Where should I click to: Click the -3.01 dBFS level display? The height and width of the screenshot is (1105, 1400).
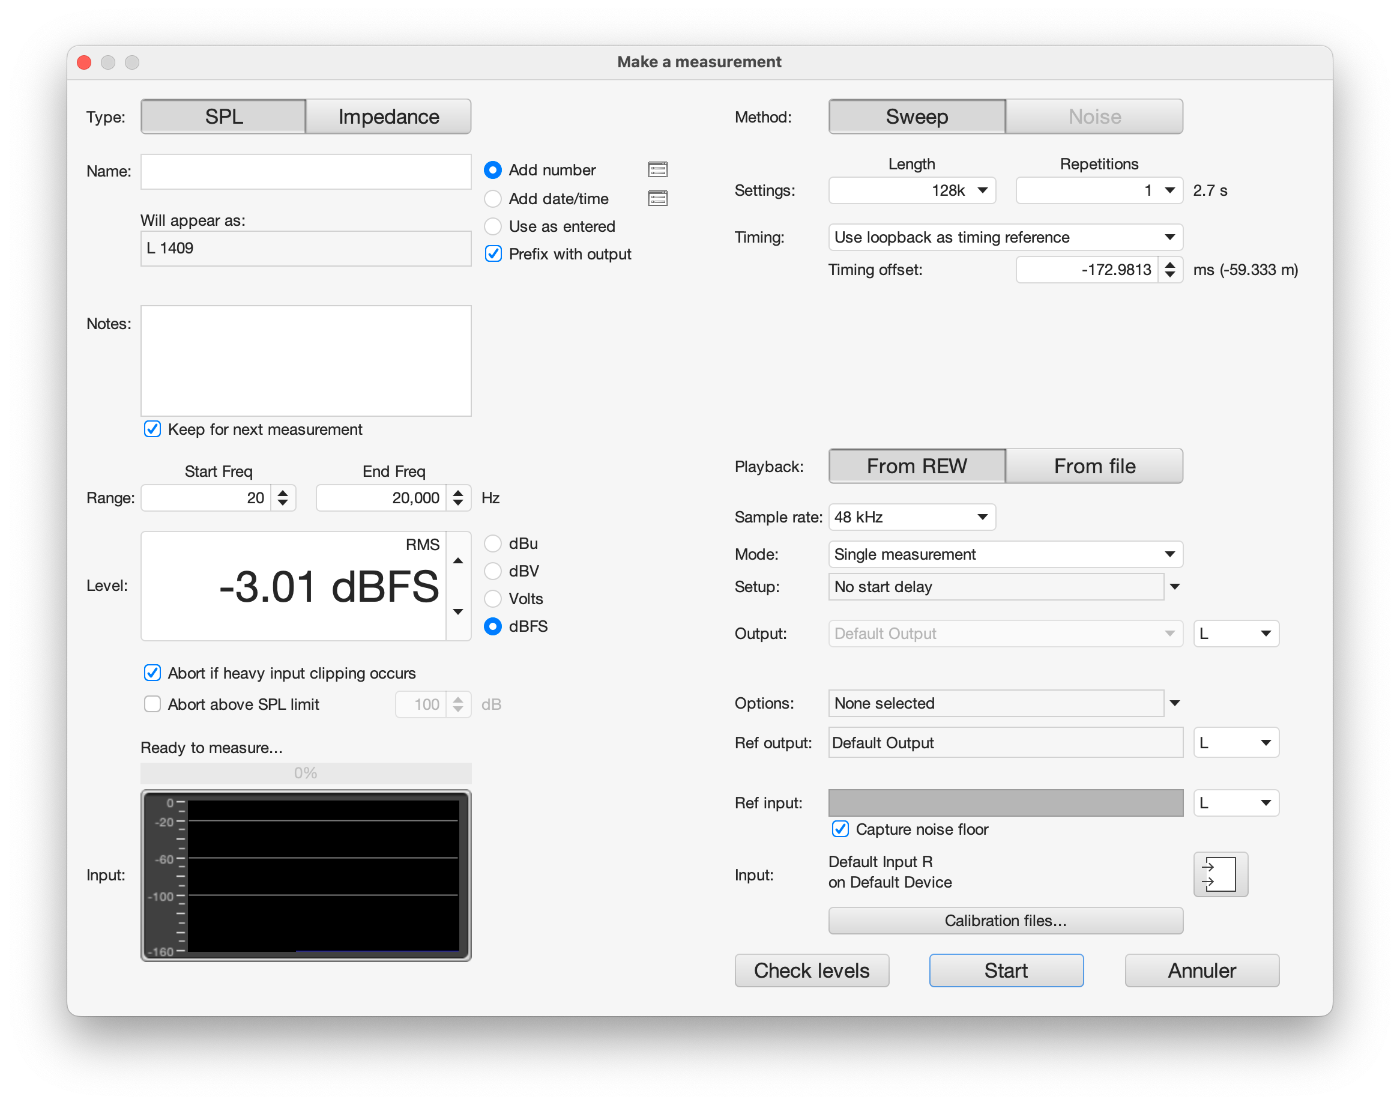pyautogui.click(x=294, y=586)
